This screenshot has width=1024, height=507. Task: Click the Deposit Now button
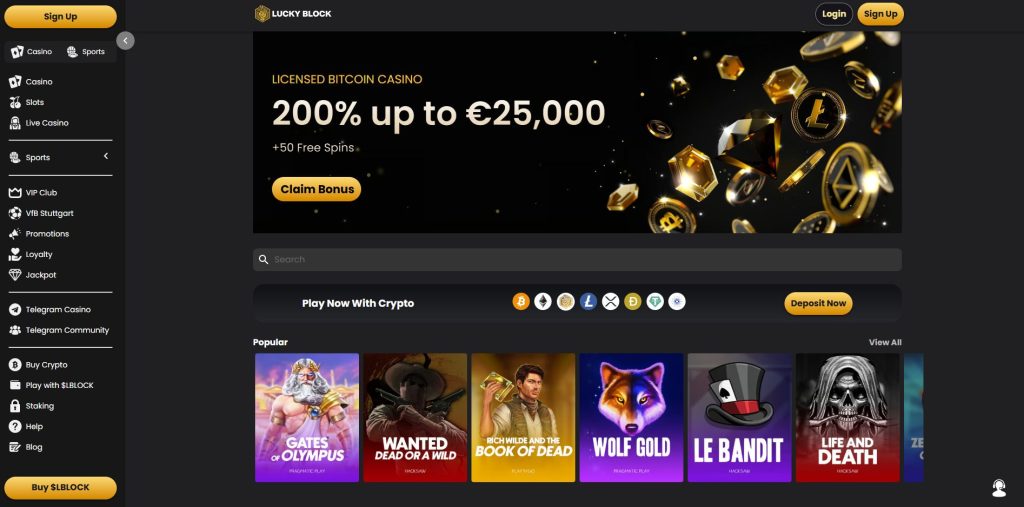818,303
